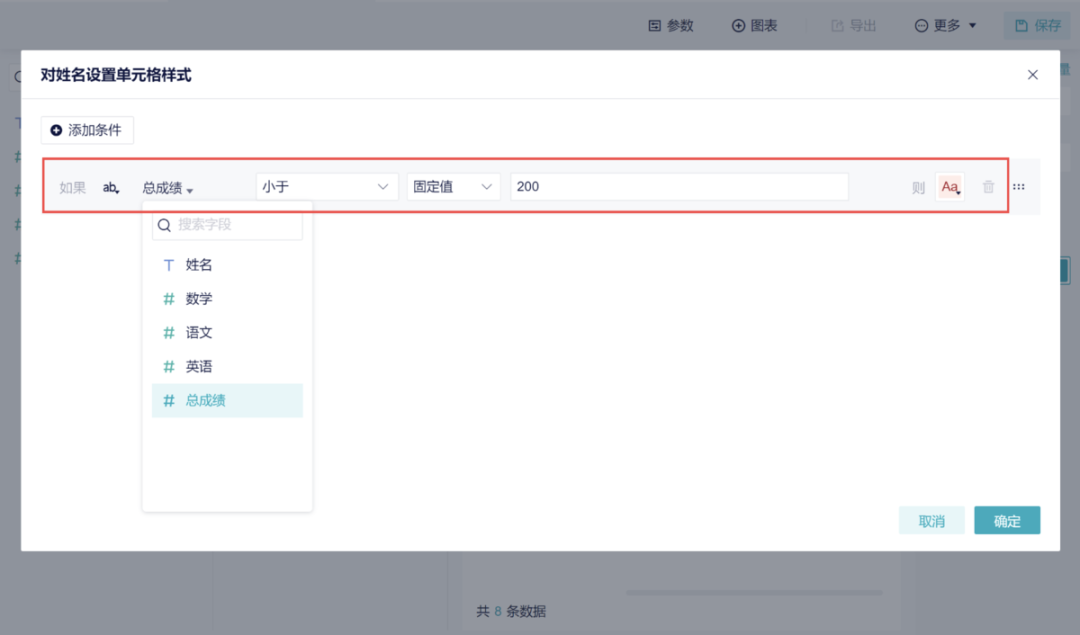Click the 确定 confirm button

[1007, 521]
